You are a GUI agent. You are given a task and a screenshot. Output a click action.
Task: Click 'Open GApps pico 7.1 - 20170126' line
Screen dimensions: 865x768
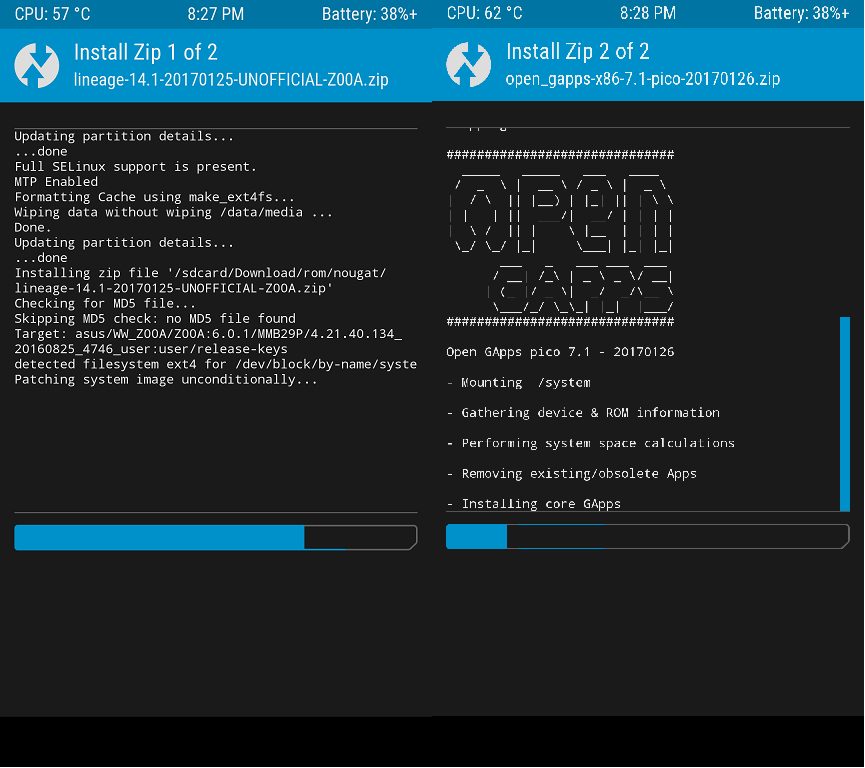coord(560,352)
